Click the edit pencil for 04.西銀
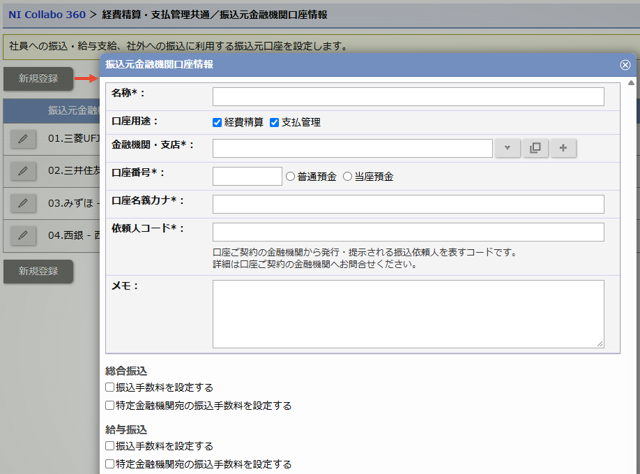Viewport: 640px width, 474px height. [x=22, y=236]
